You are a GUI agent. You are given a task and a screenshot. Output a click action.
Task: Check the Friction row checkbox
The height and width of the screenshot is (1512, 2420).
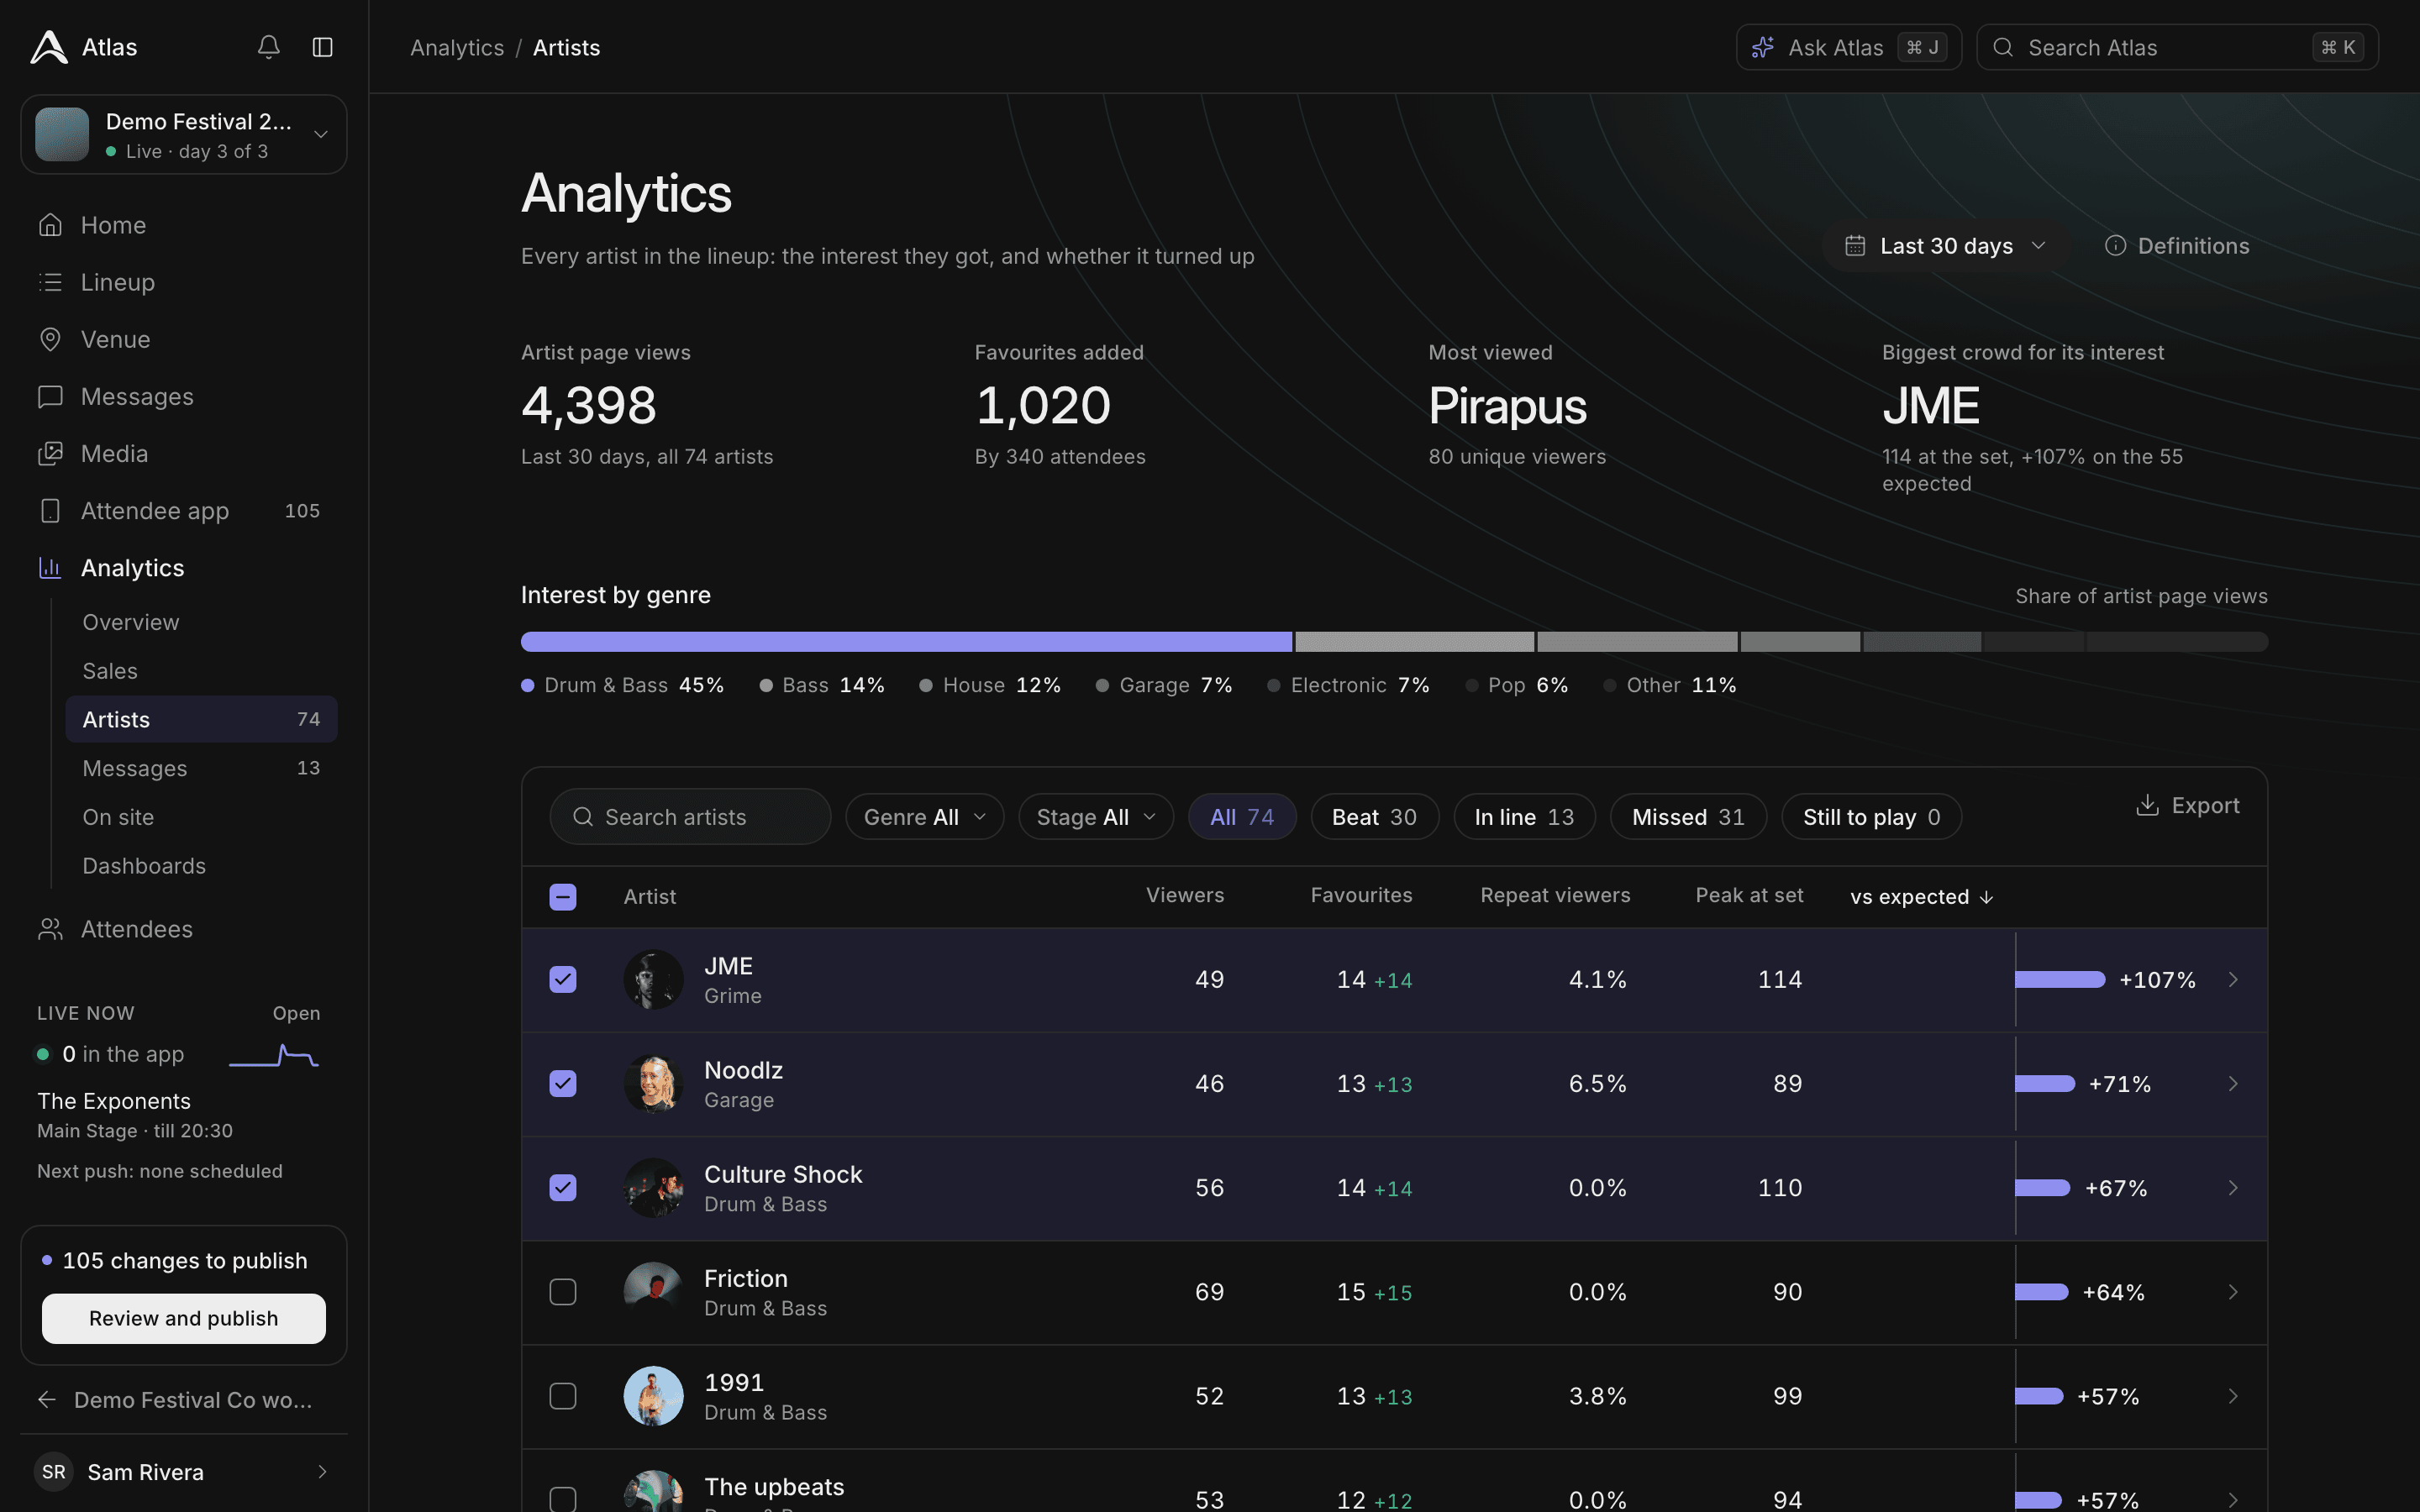pyautogui.click(x=563, y=1291)
